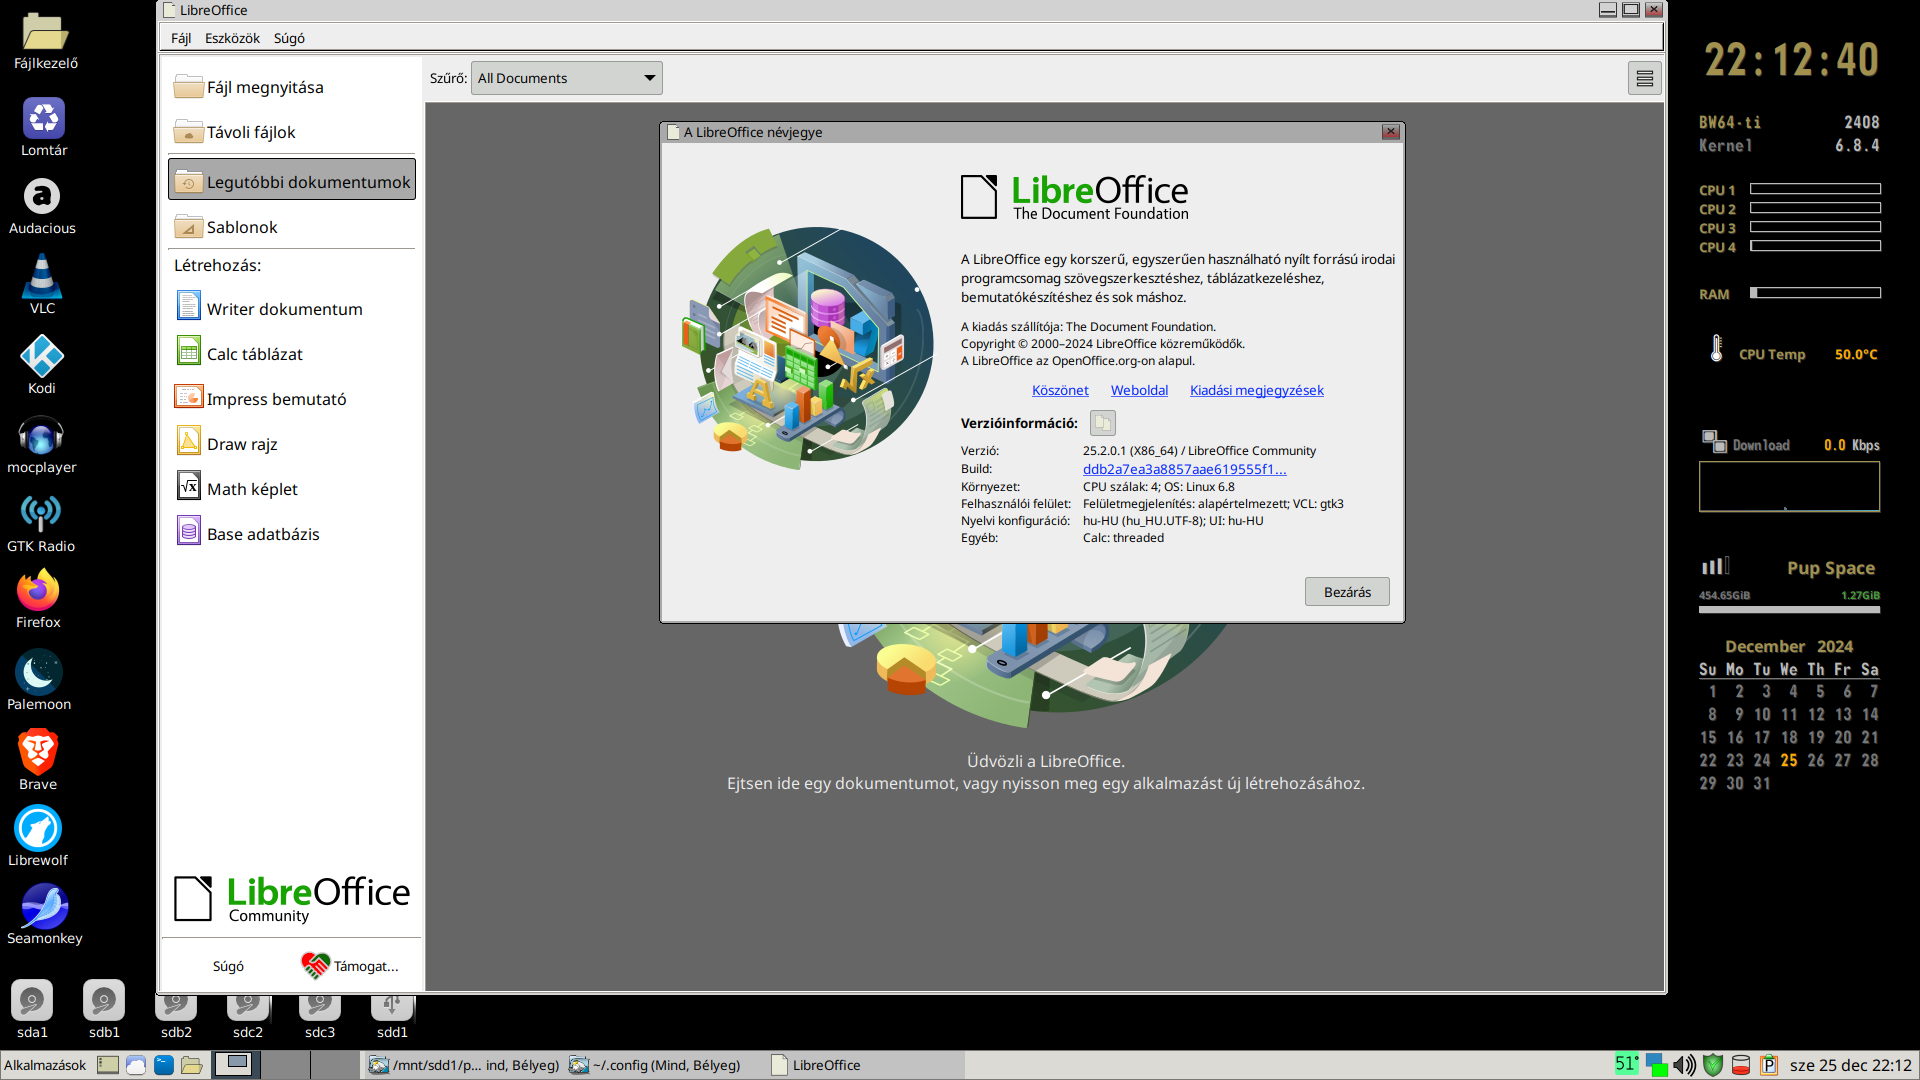Switch to the ~/.config taskbar window
1920x1080 pixels.
click(x=664, y=1065)
